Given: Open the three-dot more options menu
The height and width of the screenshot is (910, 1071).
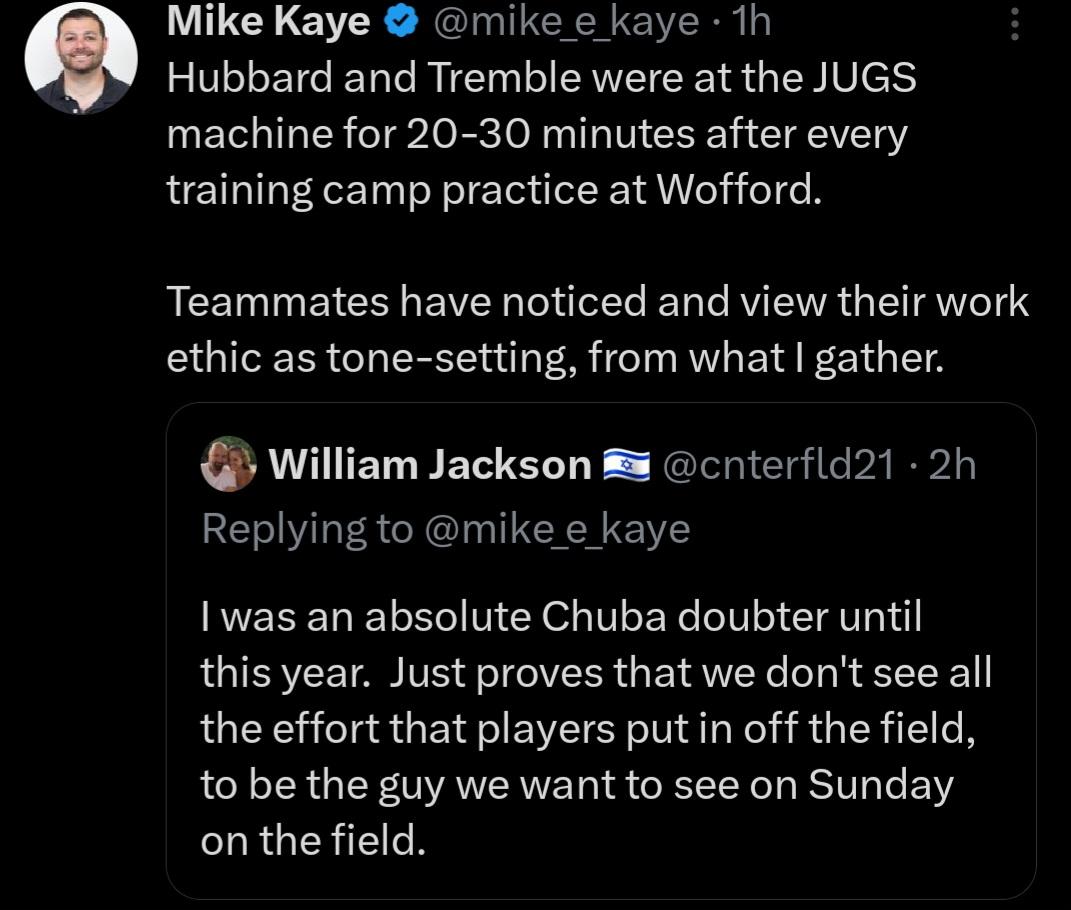Looking at the screenshot, I should pyautogui.click(x=1014, y=23).
